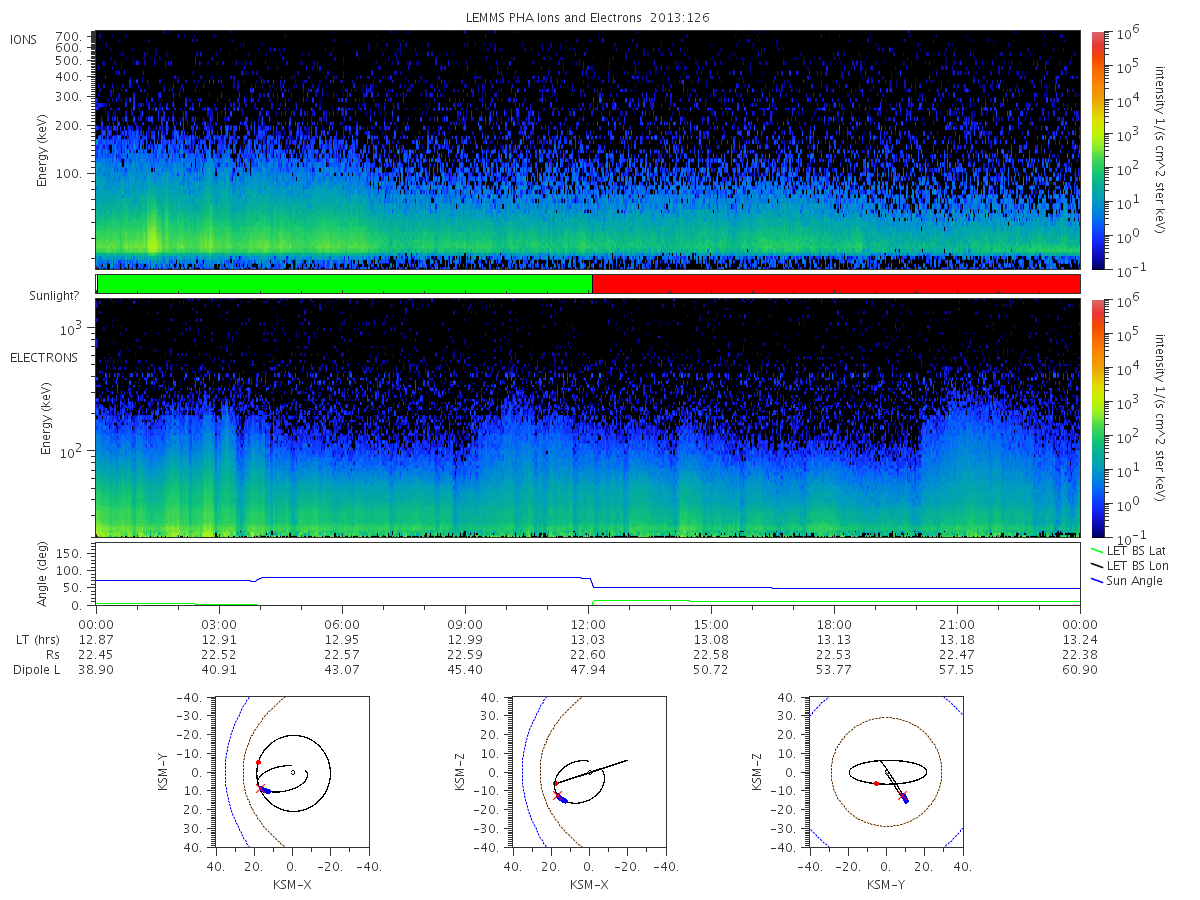Click the Dipole L row label

(36, 669)
